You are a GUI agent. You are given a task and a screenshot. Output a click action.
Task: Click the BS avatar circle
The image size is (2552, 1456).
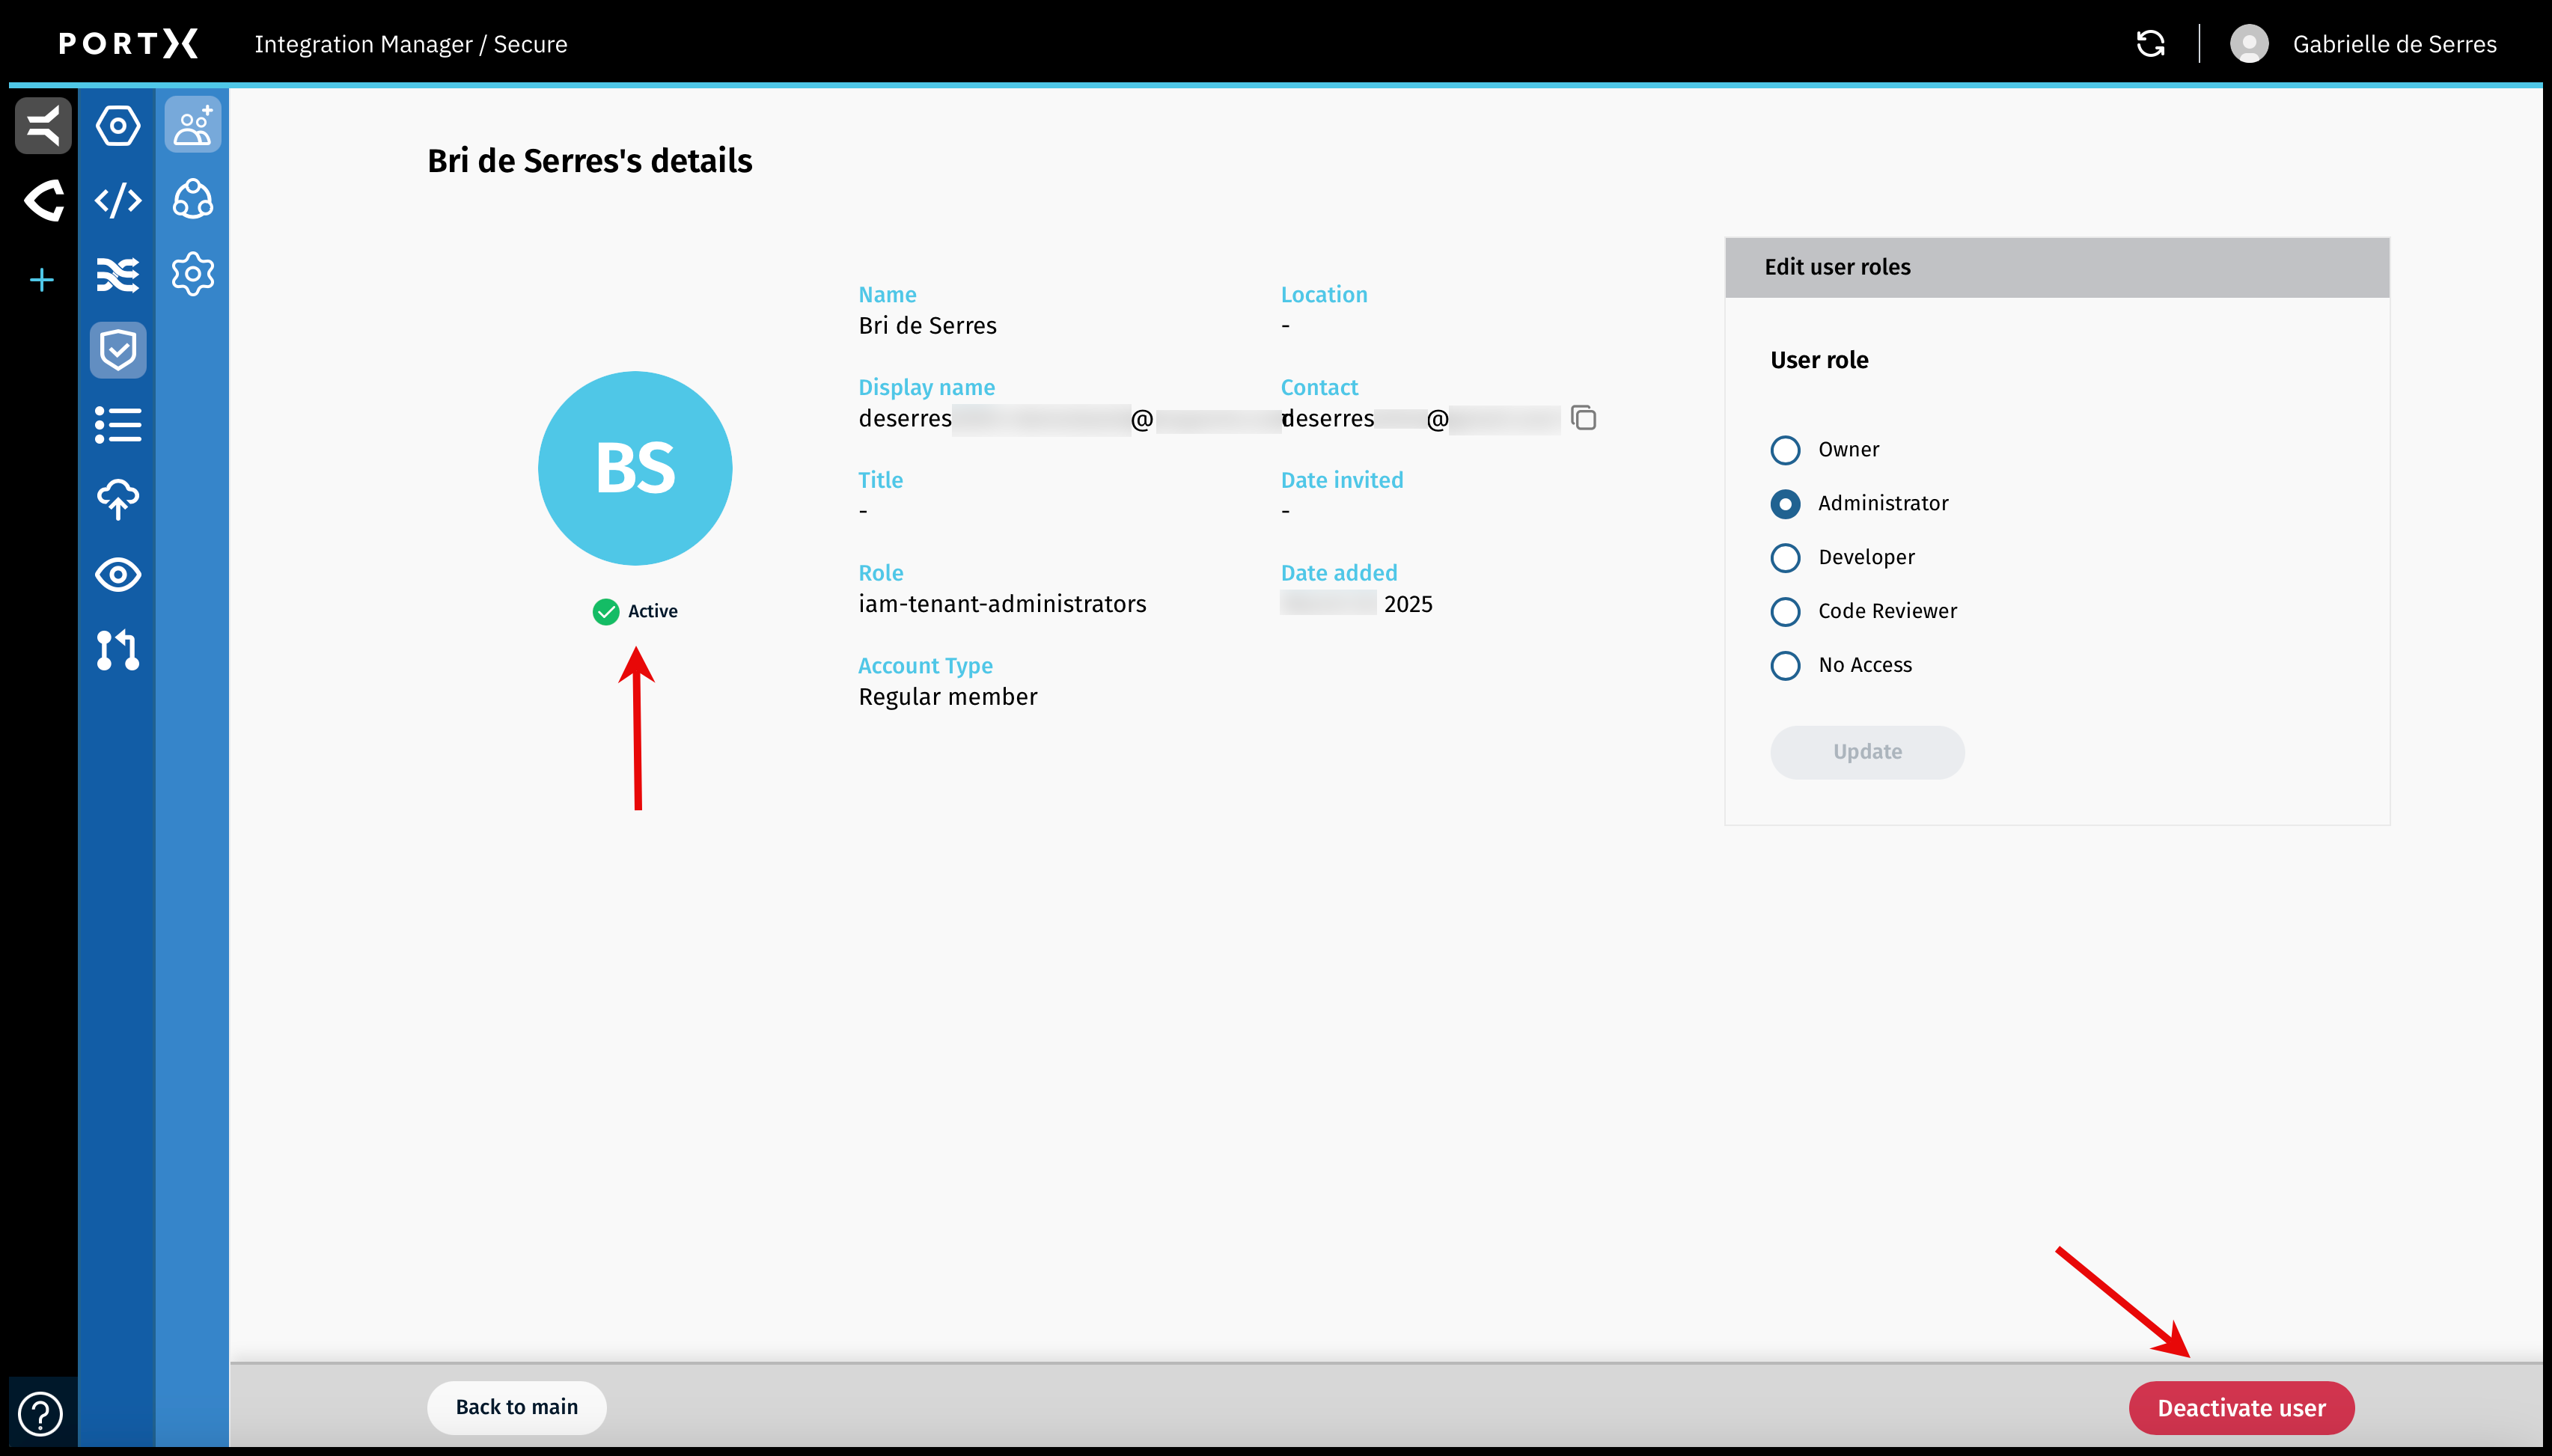635,468
